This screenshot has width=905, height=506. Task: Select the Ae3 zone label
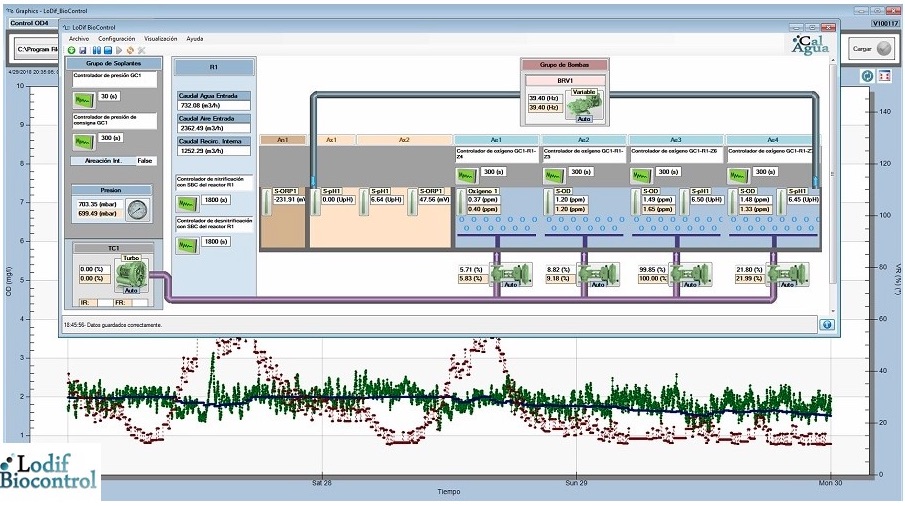click(675, 140)
